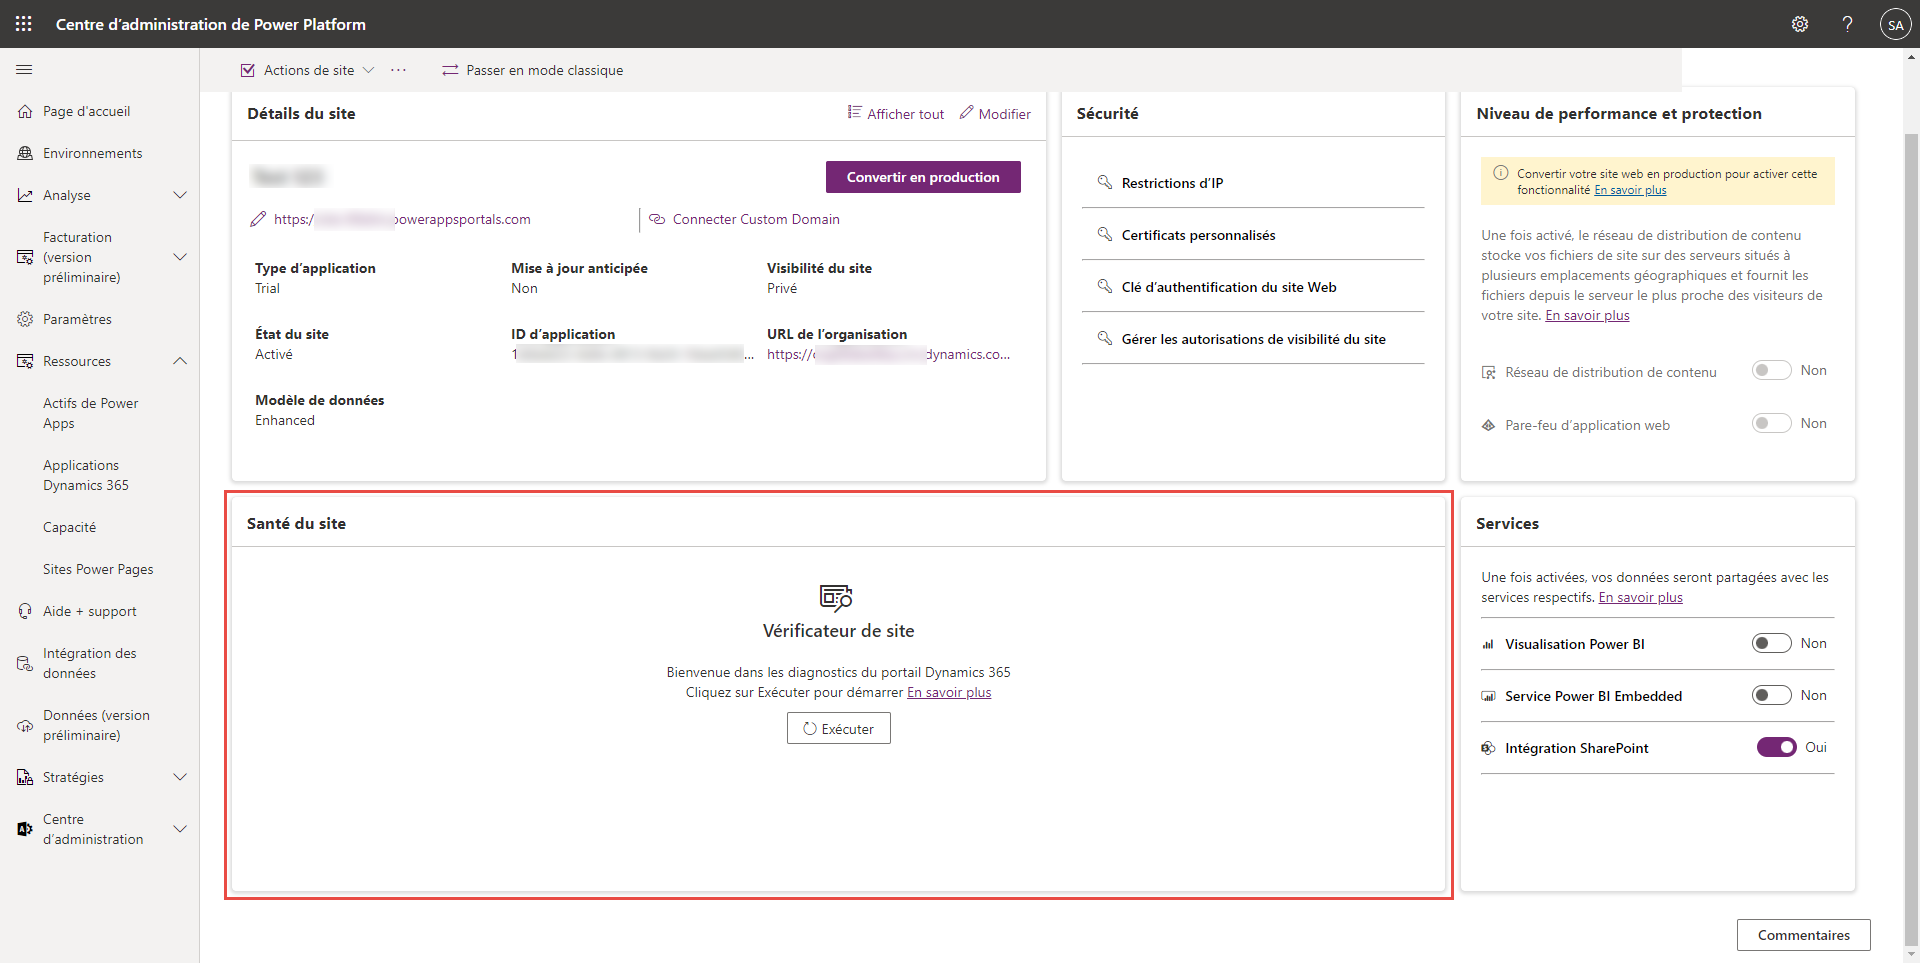Image resolution: width=1920 pixels, height=963 pixels.
Task: Click the Exécuter button
Action: 838,729
